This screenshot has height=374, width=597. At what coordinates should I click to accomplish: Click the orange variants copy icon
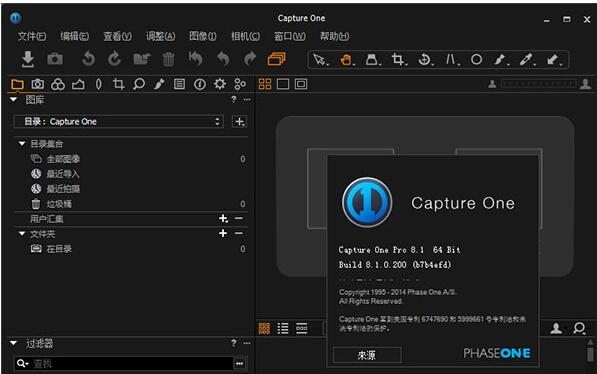pyautogui.click(x=277, y=59)
